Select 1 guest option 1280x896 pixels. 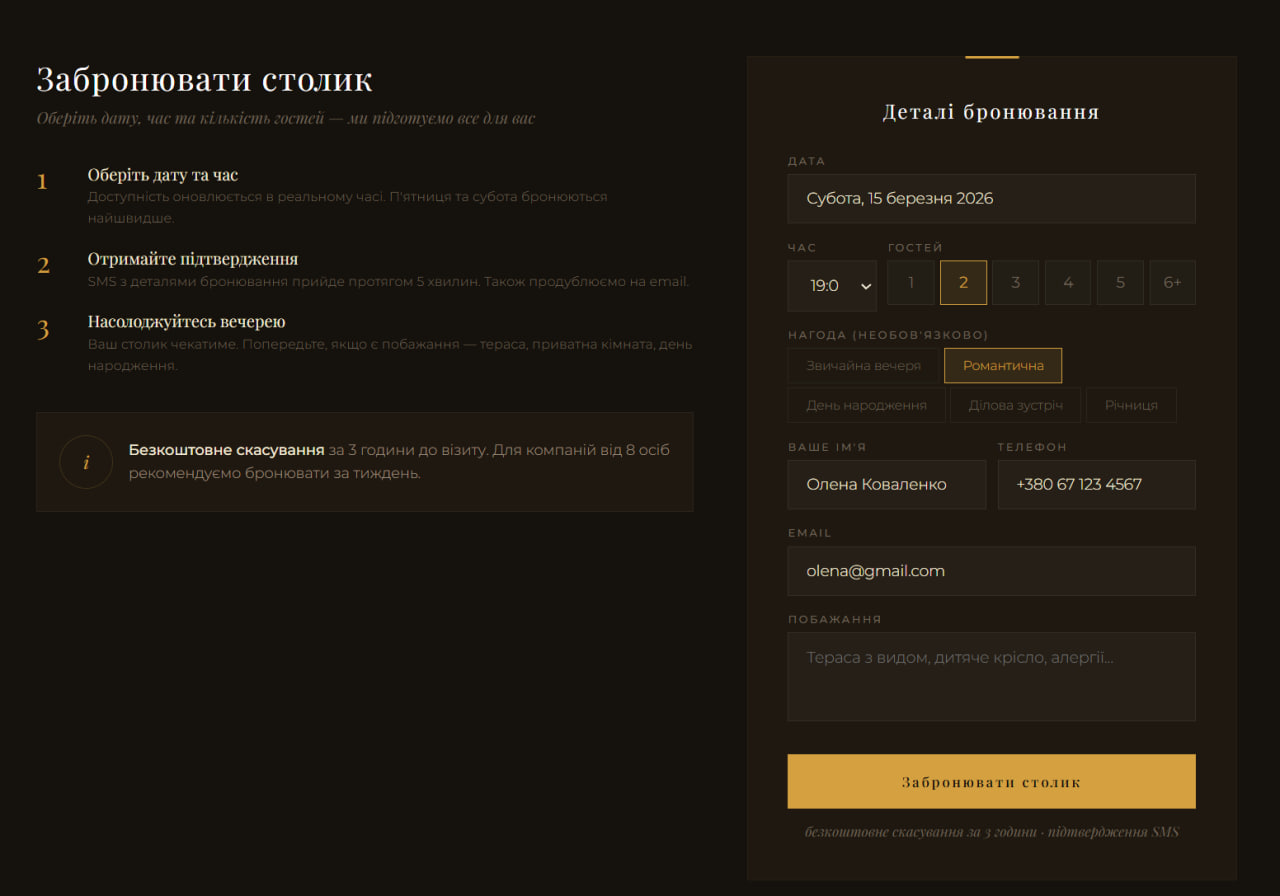tap(911, 283)
